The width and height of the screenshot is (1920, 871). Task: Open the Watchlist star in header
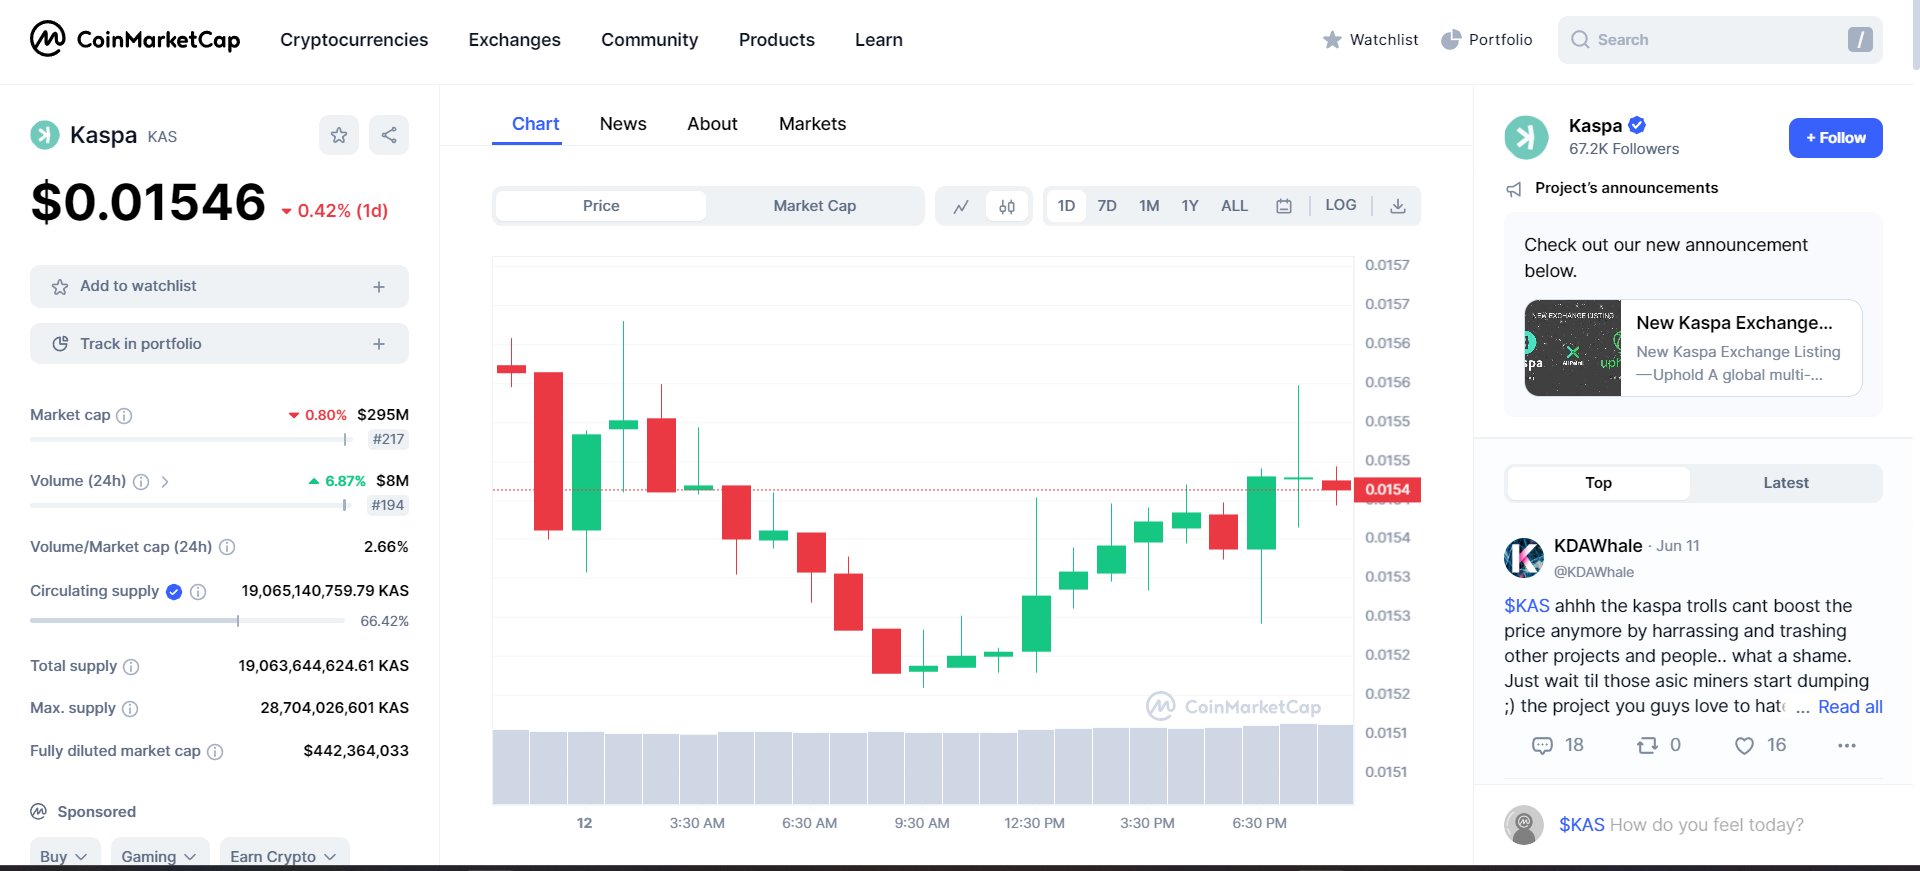point(1332,40)
